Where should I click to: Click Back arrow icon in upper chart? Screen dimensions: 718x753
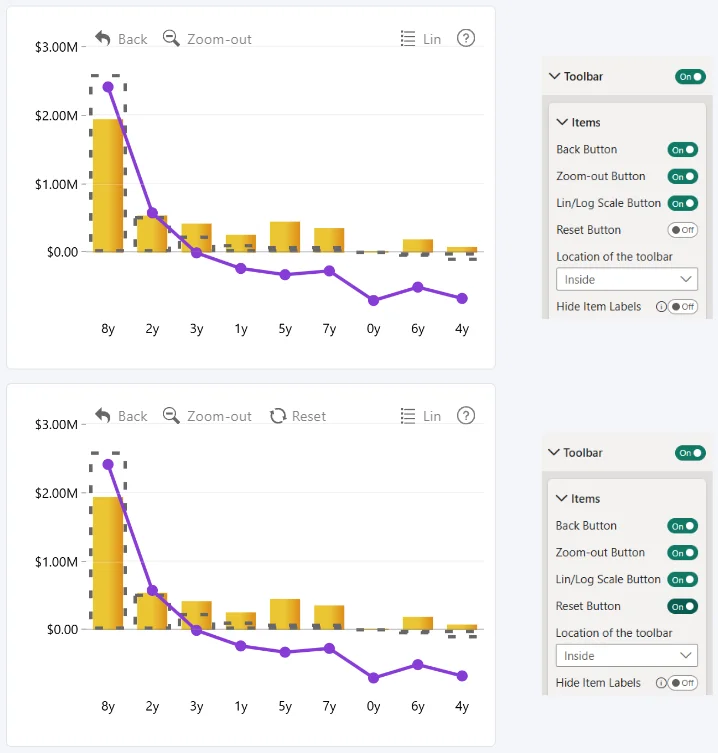pos(103,38)
